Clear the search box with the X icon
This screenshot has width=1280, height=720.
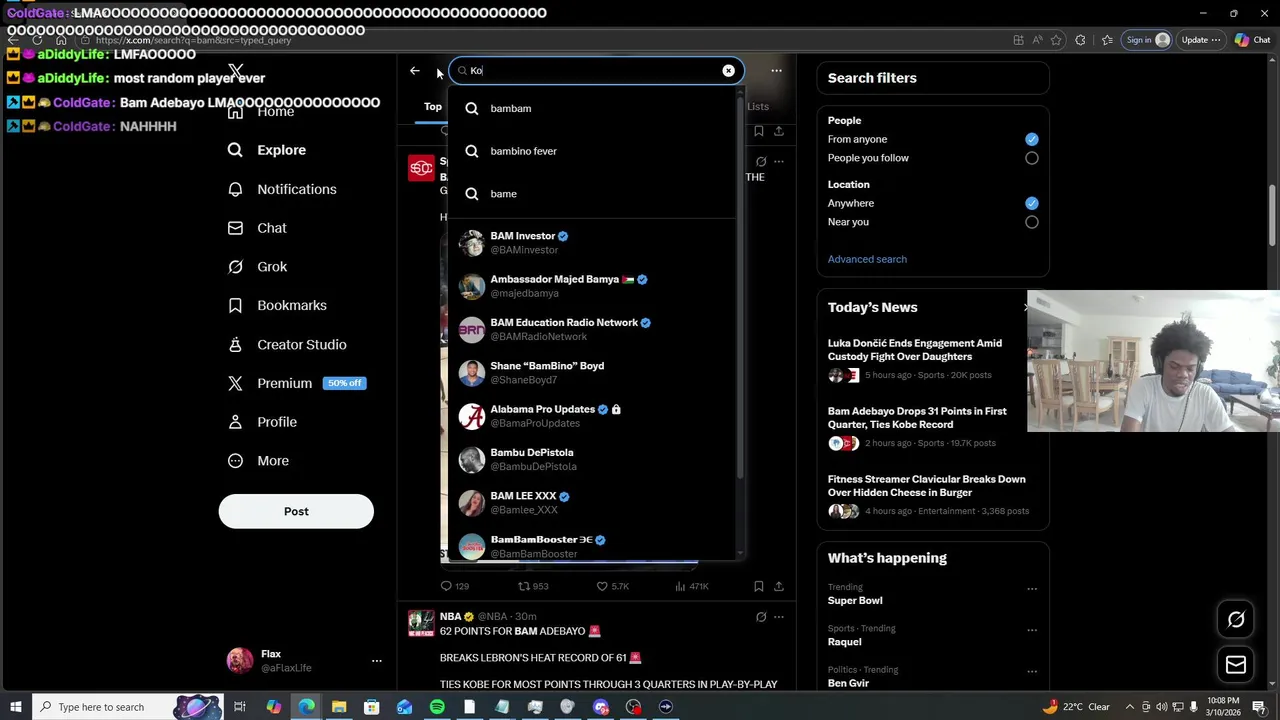(x=728, y=70)
